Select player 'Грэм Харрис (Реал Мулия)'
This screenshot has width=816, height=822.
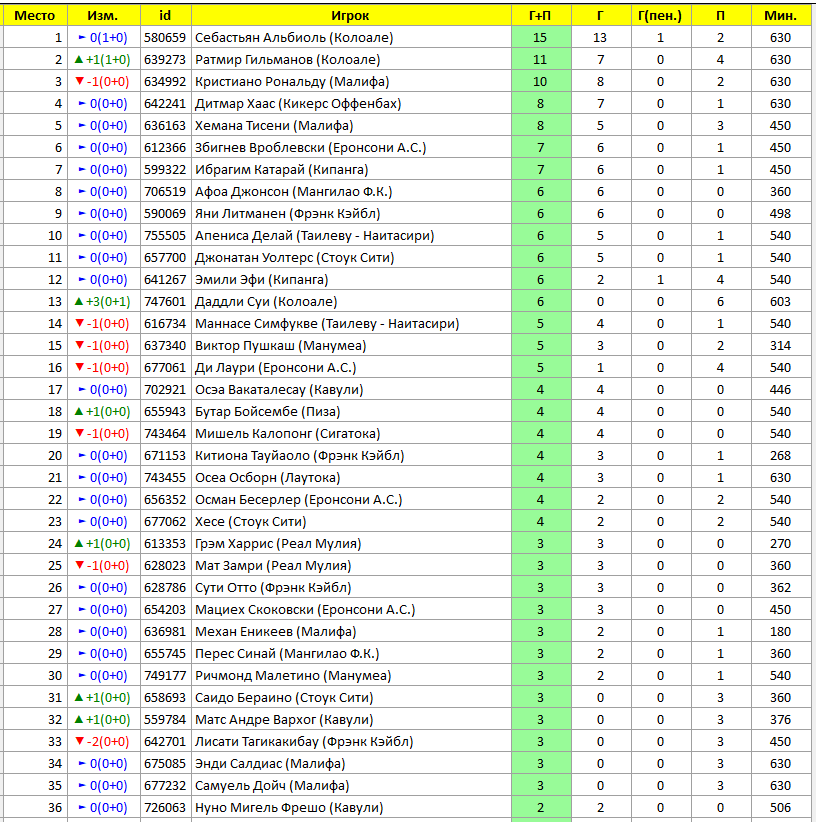click(278, 544)
